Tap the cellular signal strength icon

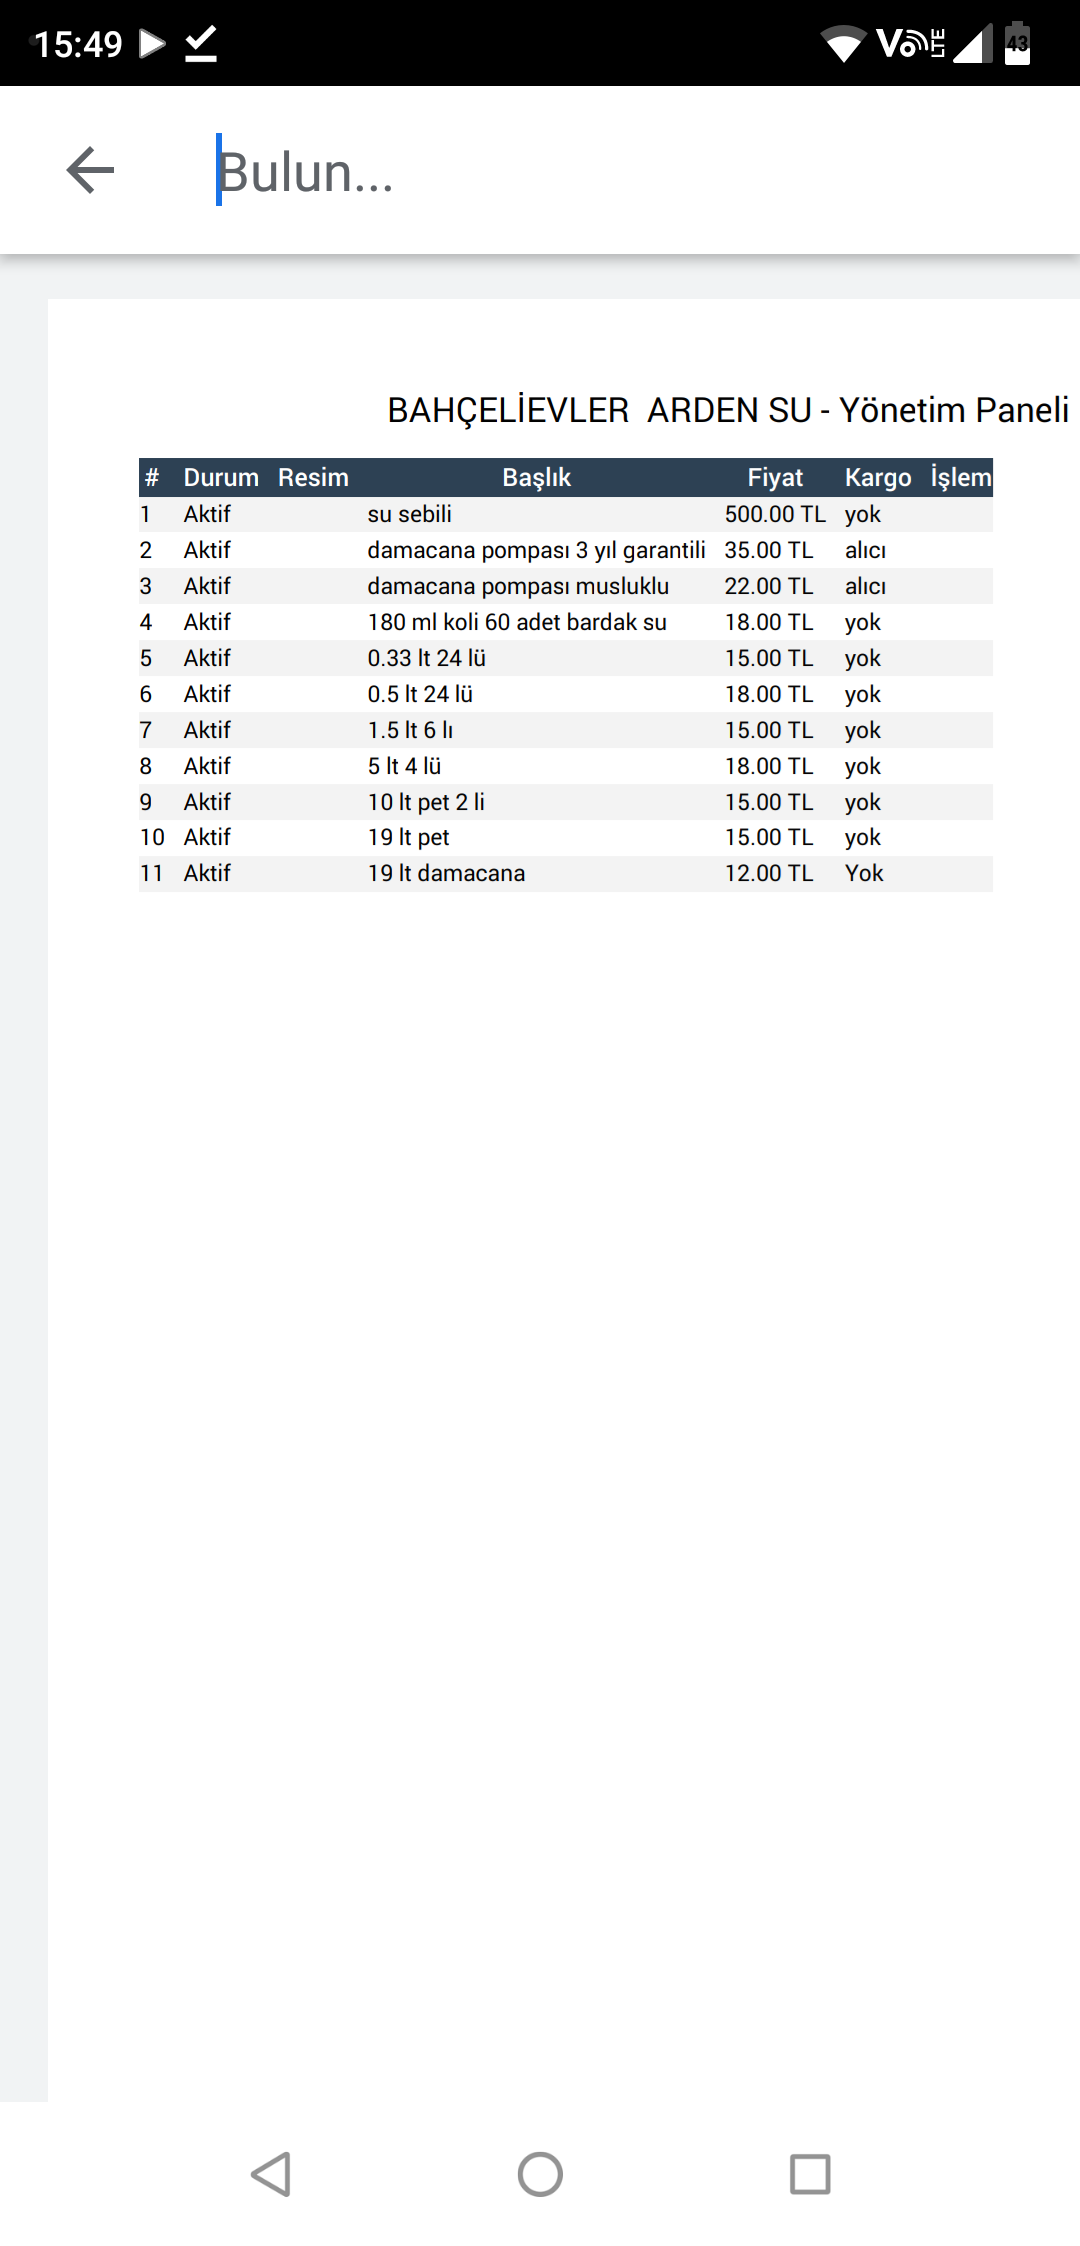coord(972,44)
